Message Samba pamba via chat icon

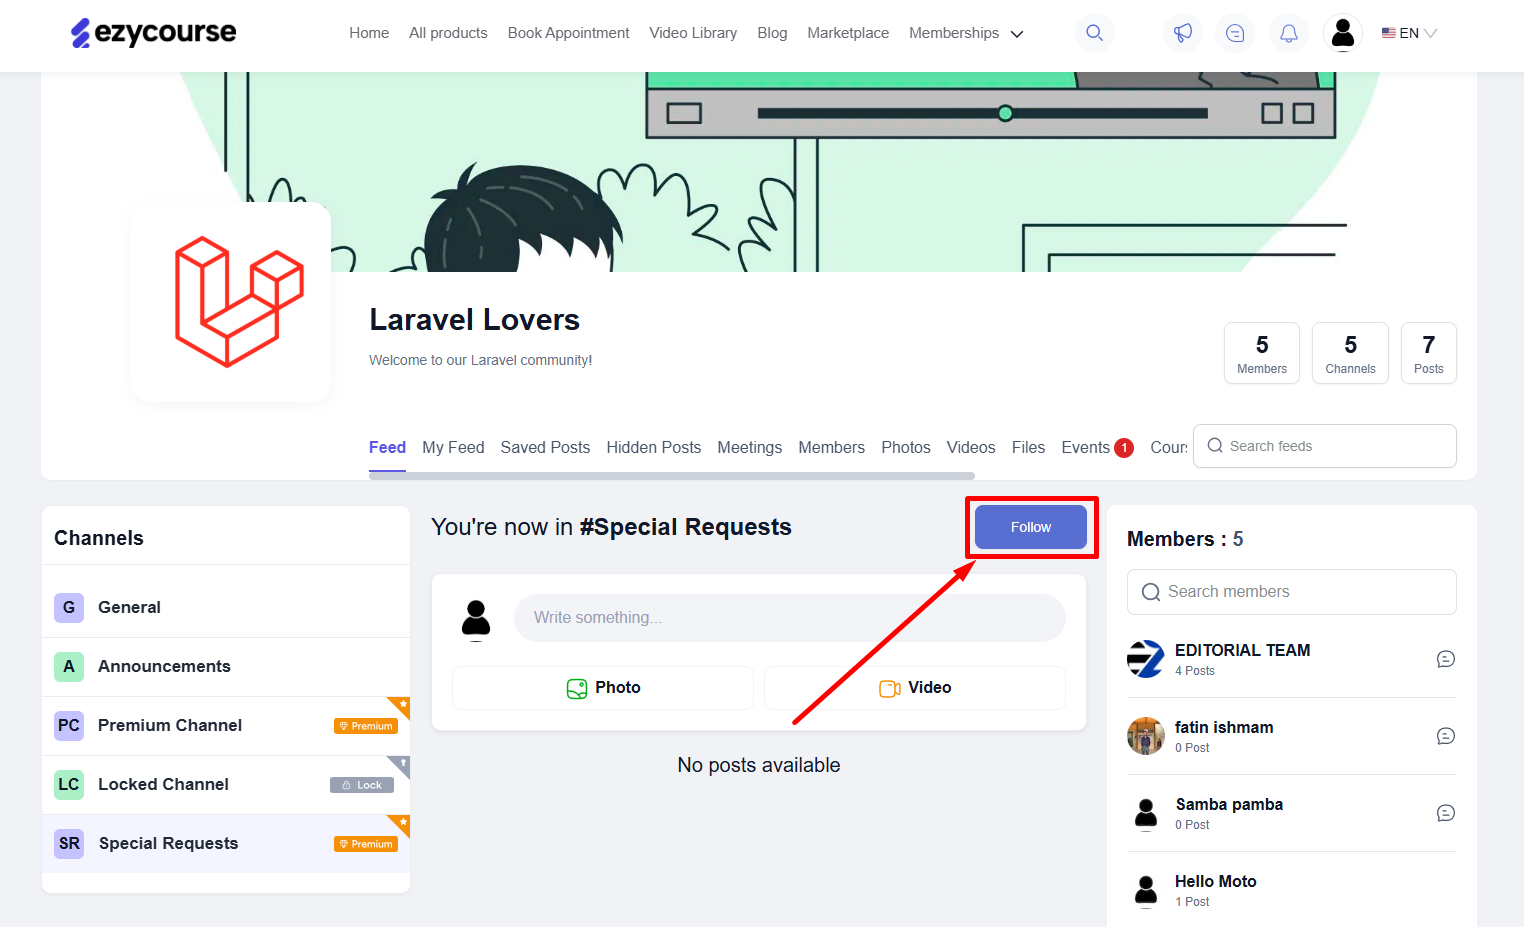[1445, 813]
